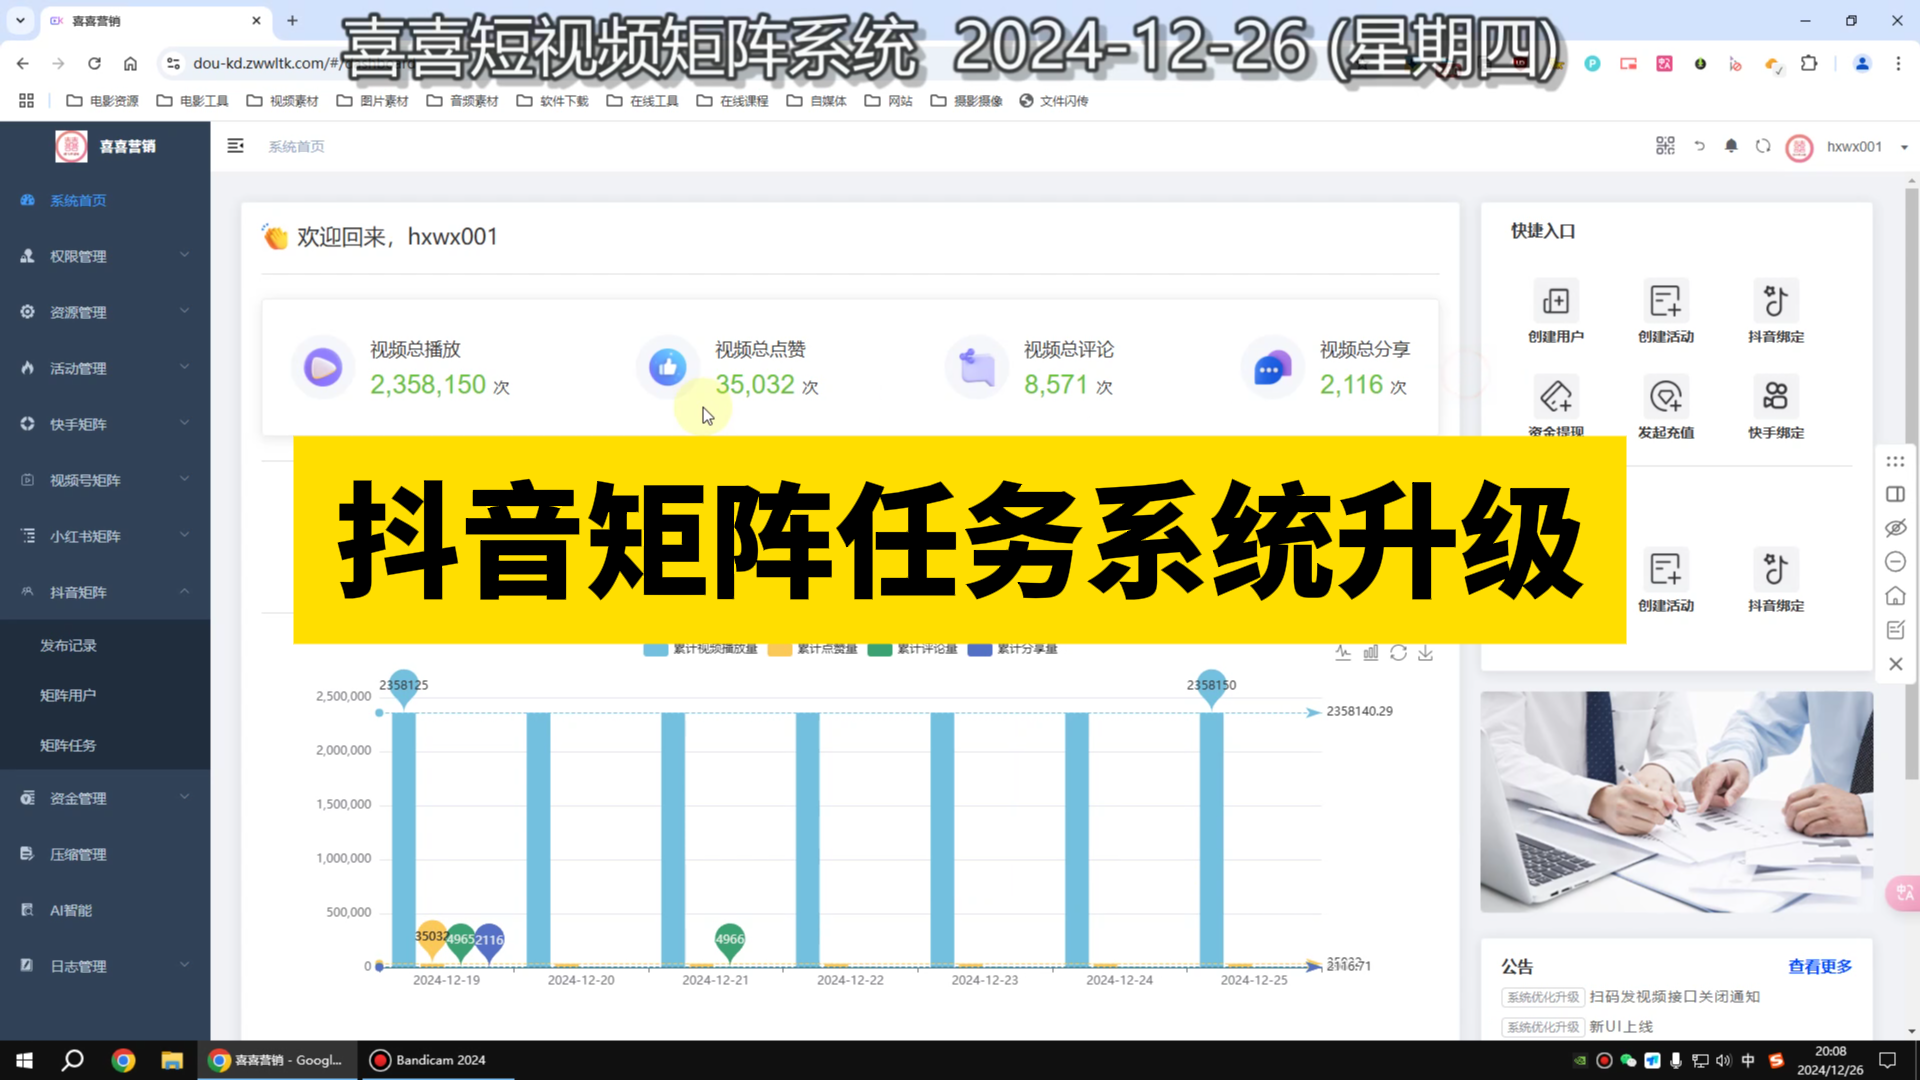This screenshot has height=1080, width=1920.
Task: Expand the 视频号矩阵 menu chevron
Action: click(x=184, y=479)
